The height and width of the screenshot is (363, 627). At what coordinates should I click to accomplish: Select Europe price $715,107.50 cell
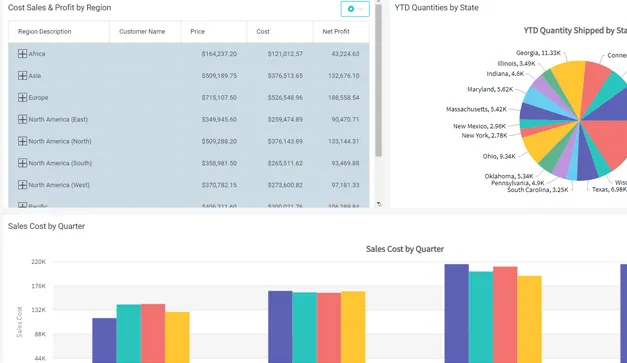point(219,98)
